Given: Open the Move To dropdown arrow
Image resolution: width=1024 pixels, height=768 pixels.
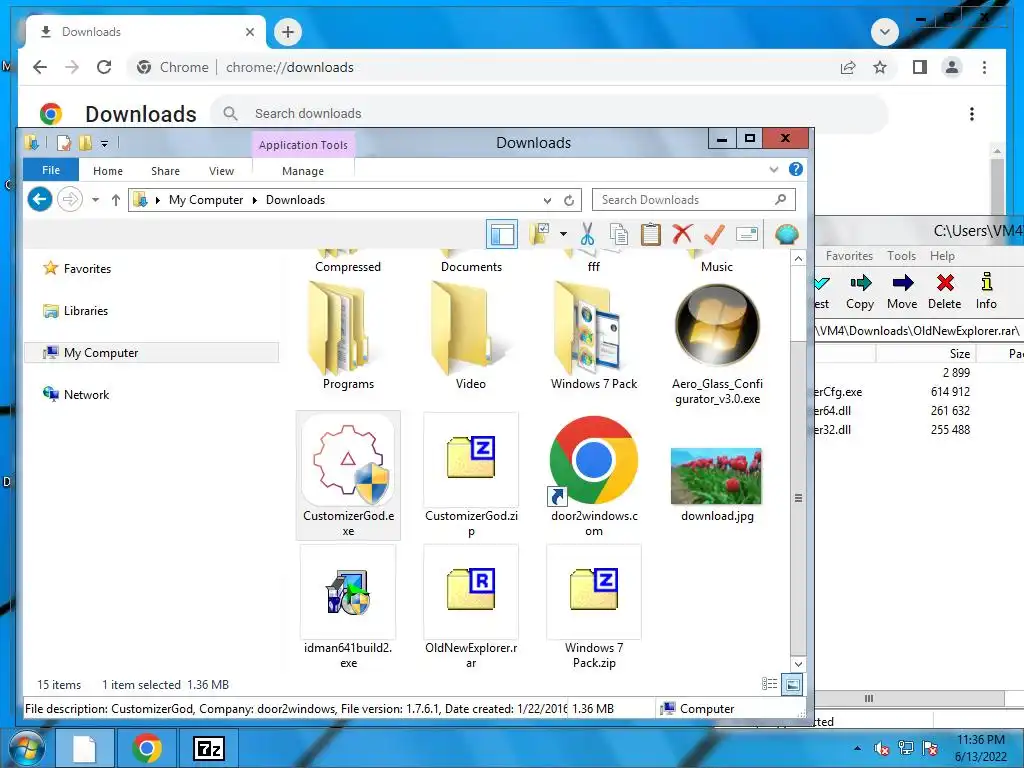Looking at the screenshot, I should (563, 234).
